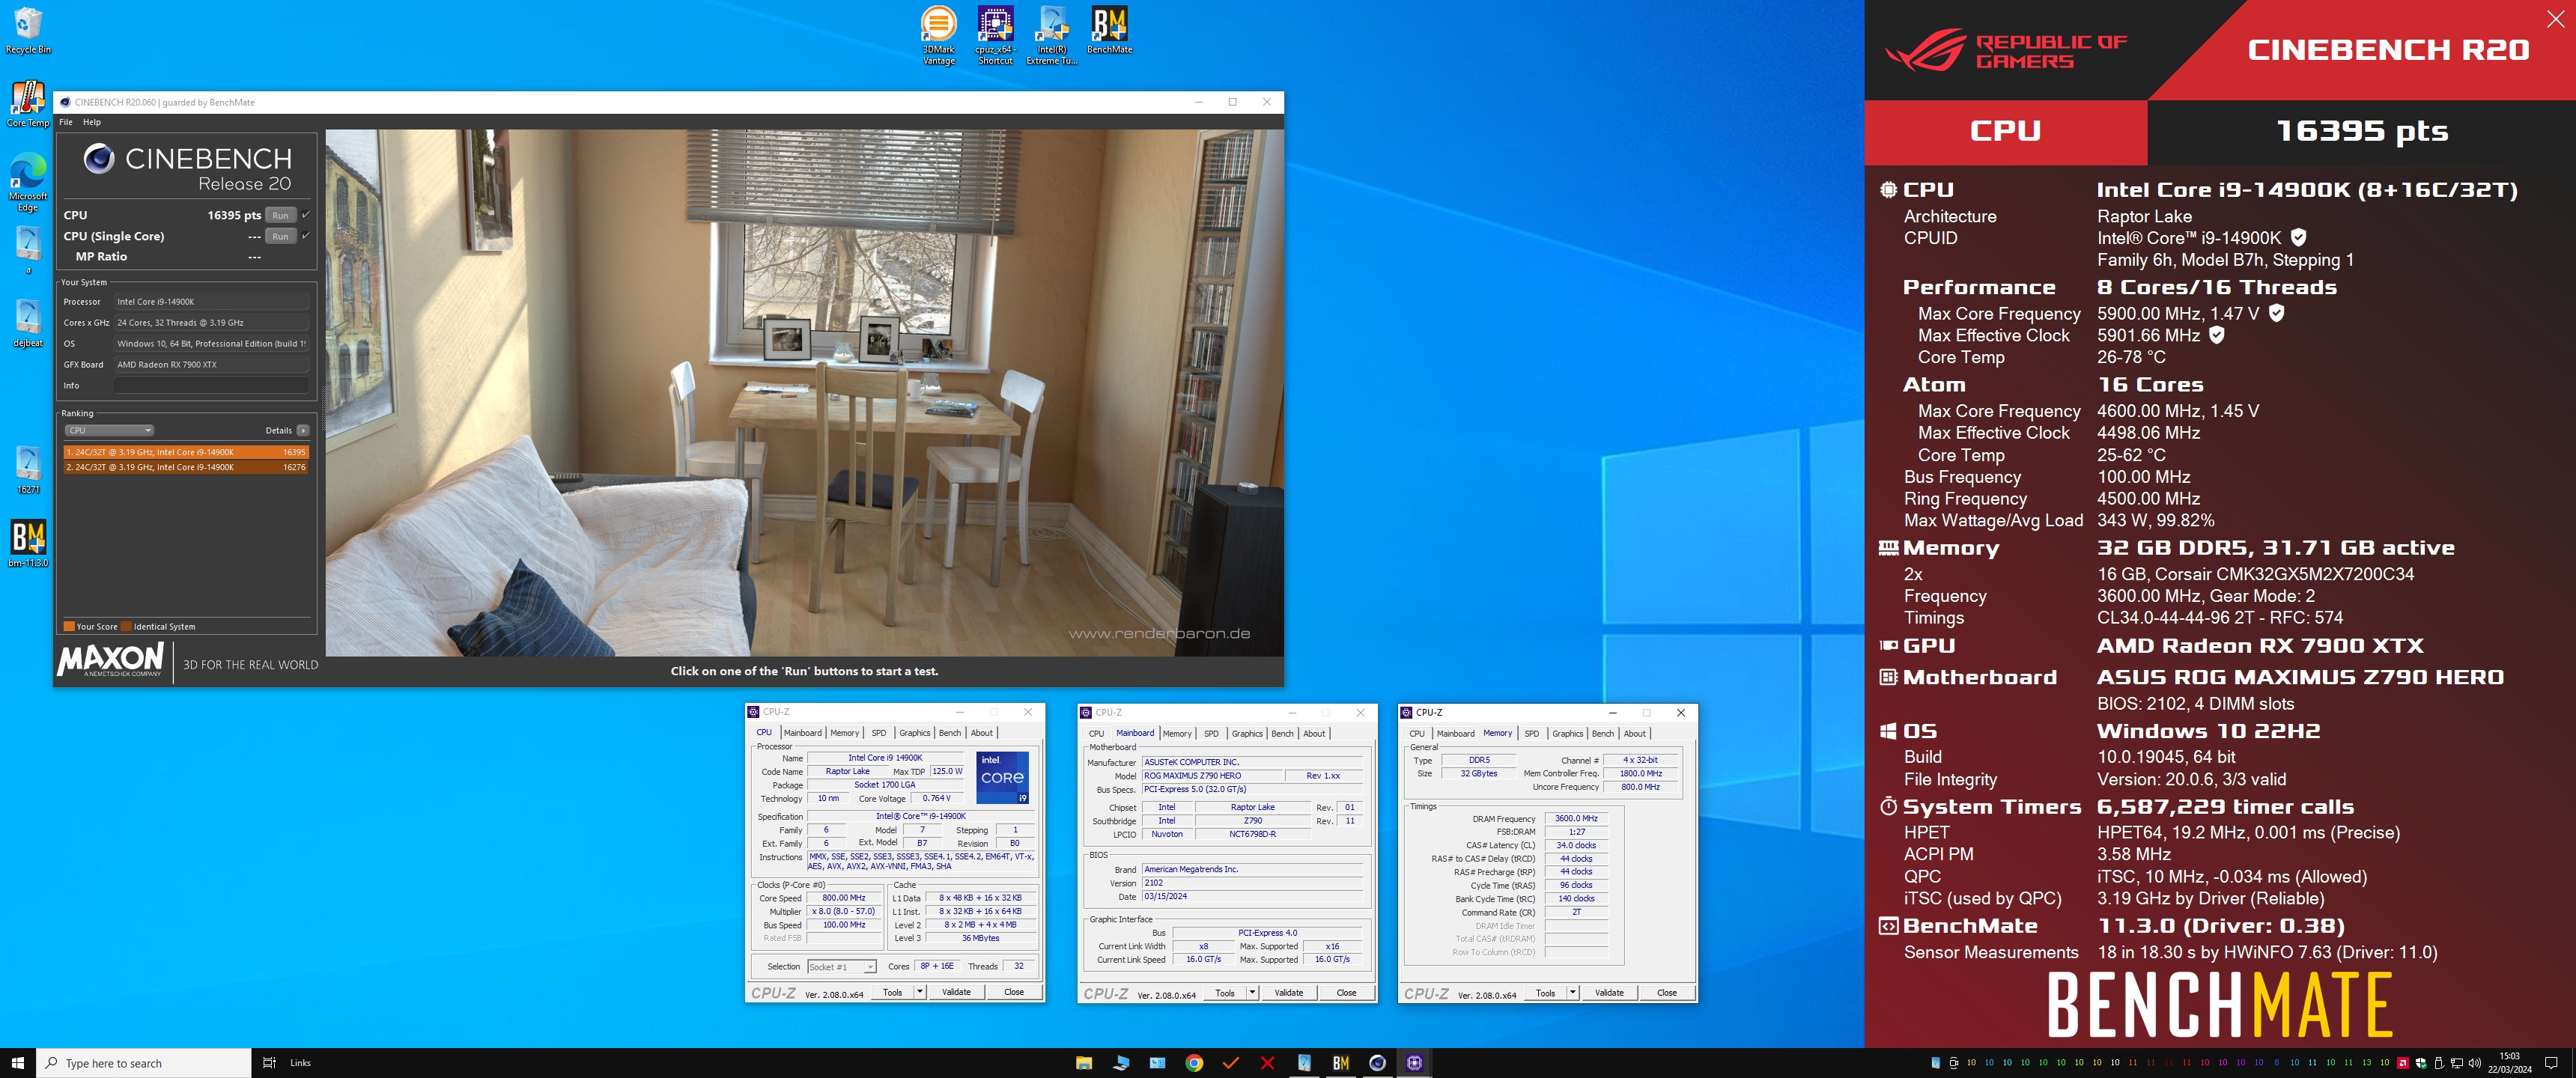Screen dimensions: 2576x1078
Task: Click the Windows taskbar search box
Action: 144,1063
